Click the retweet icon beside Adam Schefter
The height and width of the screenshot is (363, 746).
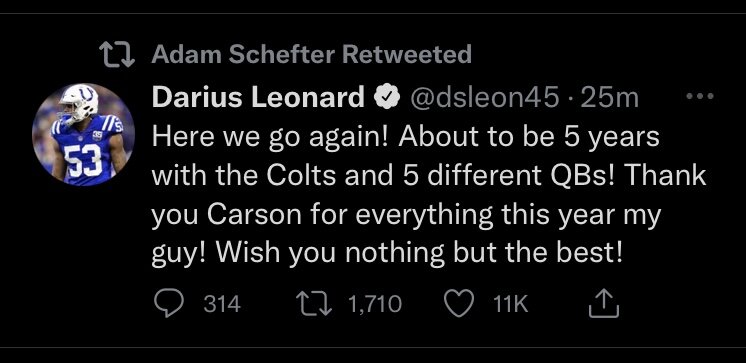tap(117, 54)
